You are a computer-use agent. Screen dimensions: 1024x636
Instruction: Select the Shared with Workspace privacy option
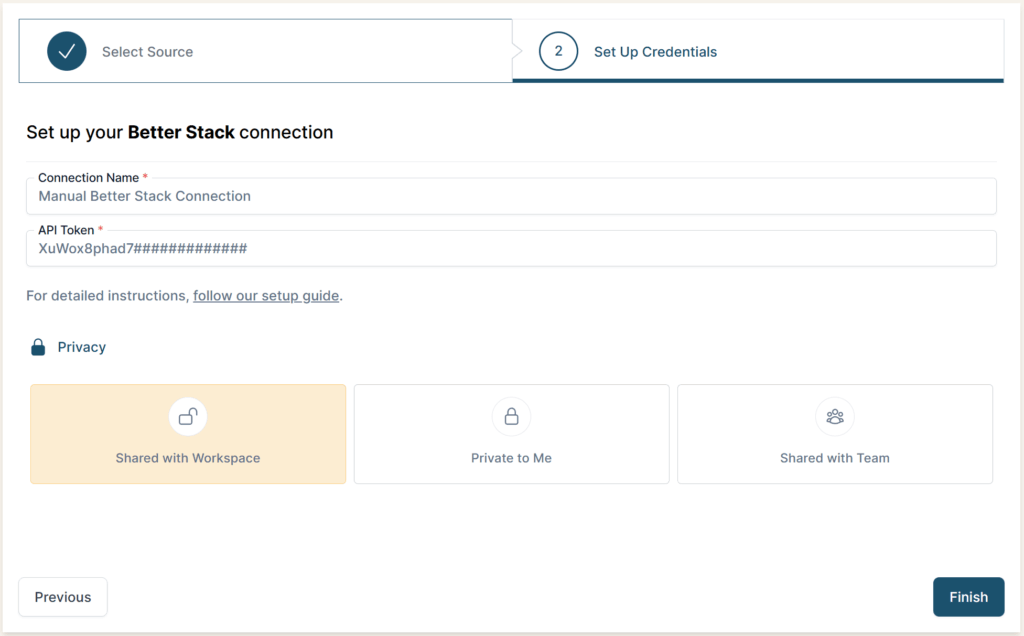[188, 434]
